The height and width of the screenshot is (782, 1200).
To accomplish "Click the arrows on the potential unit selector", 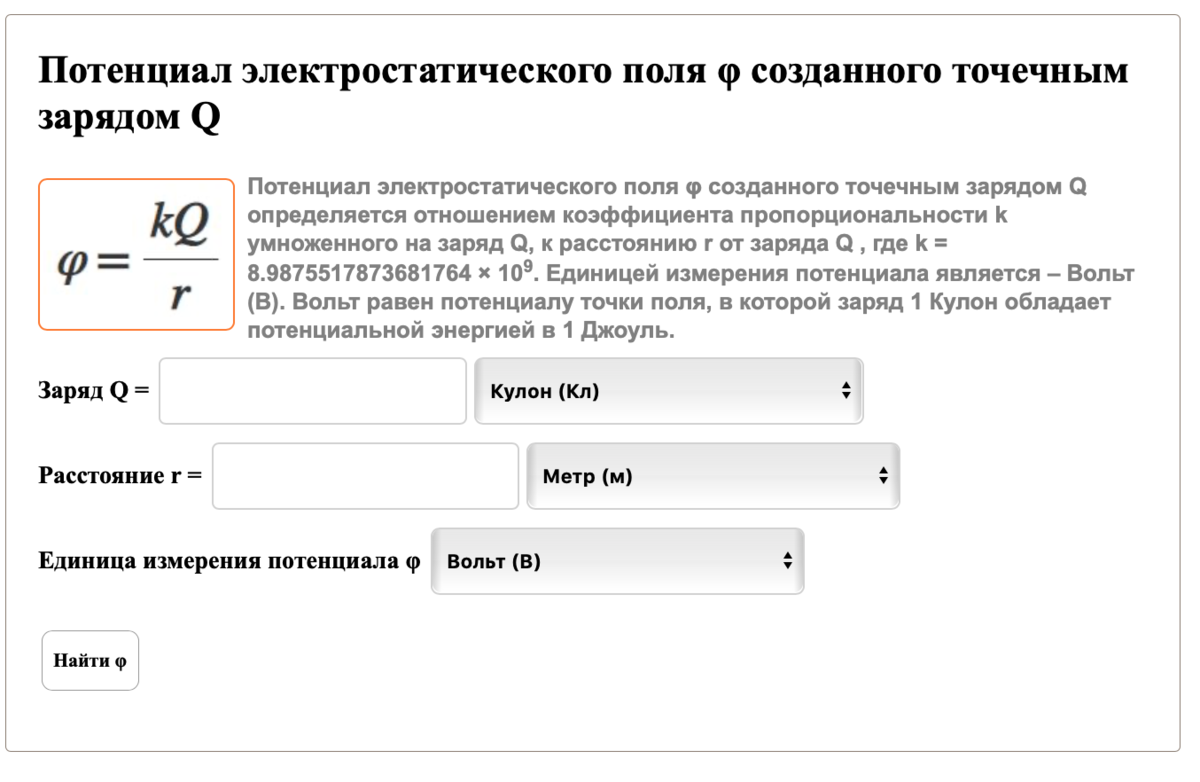I will point(789,561).
